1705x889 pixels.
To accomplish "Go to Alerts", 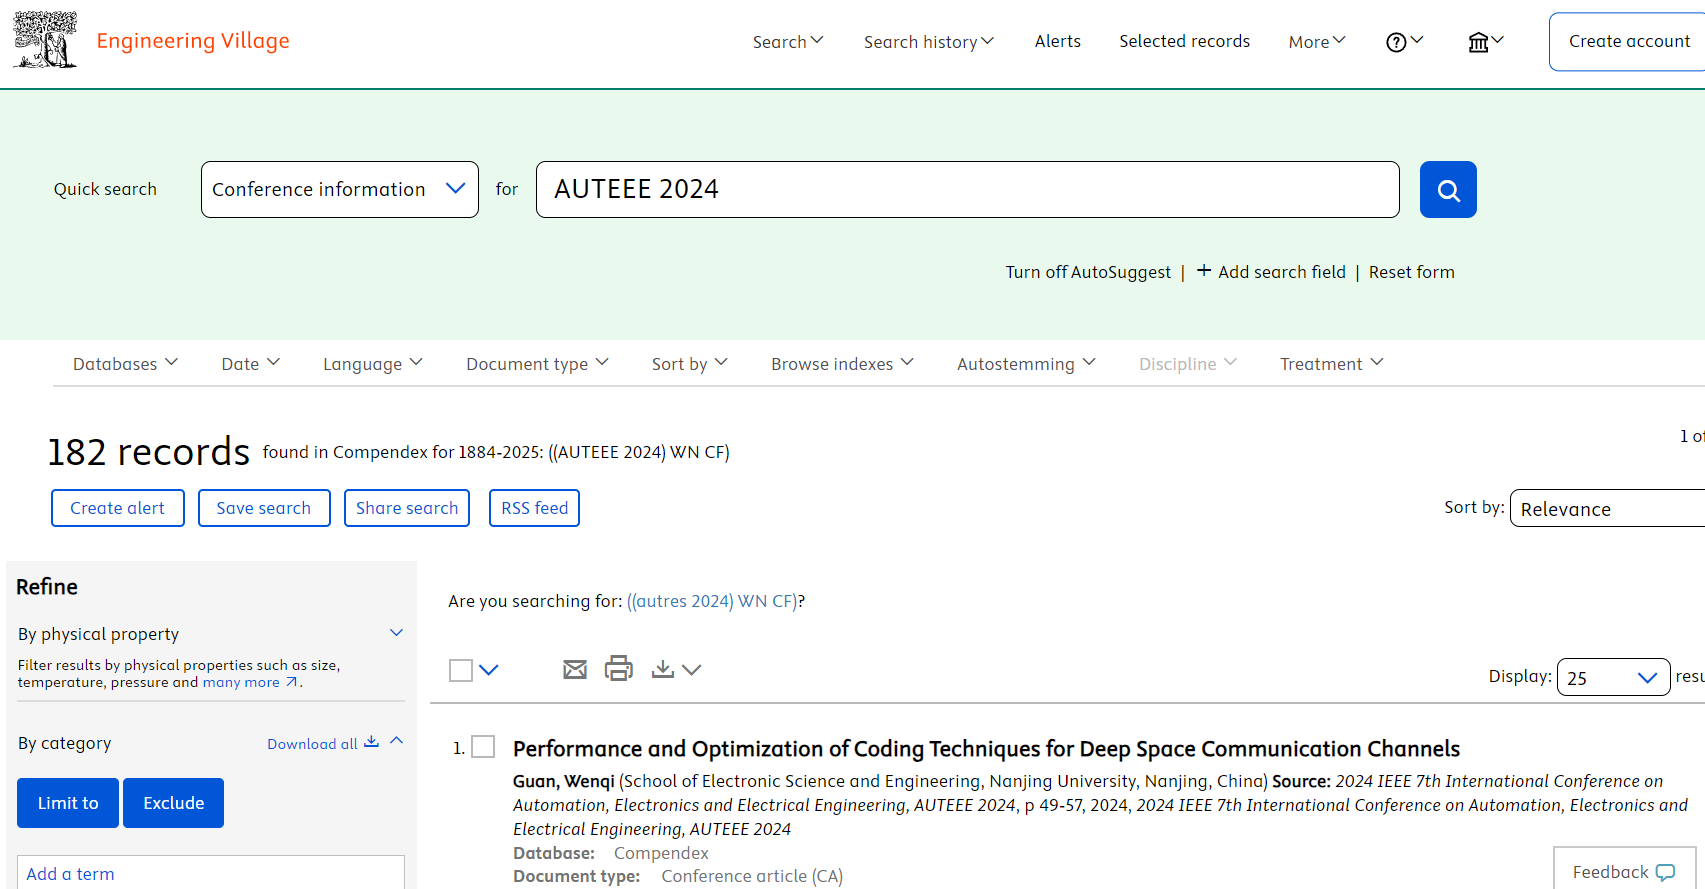I will [1057, 41].
